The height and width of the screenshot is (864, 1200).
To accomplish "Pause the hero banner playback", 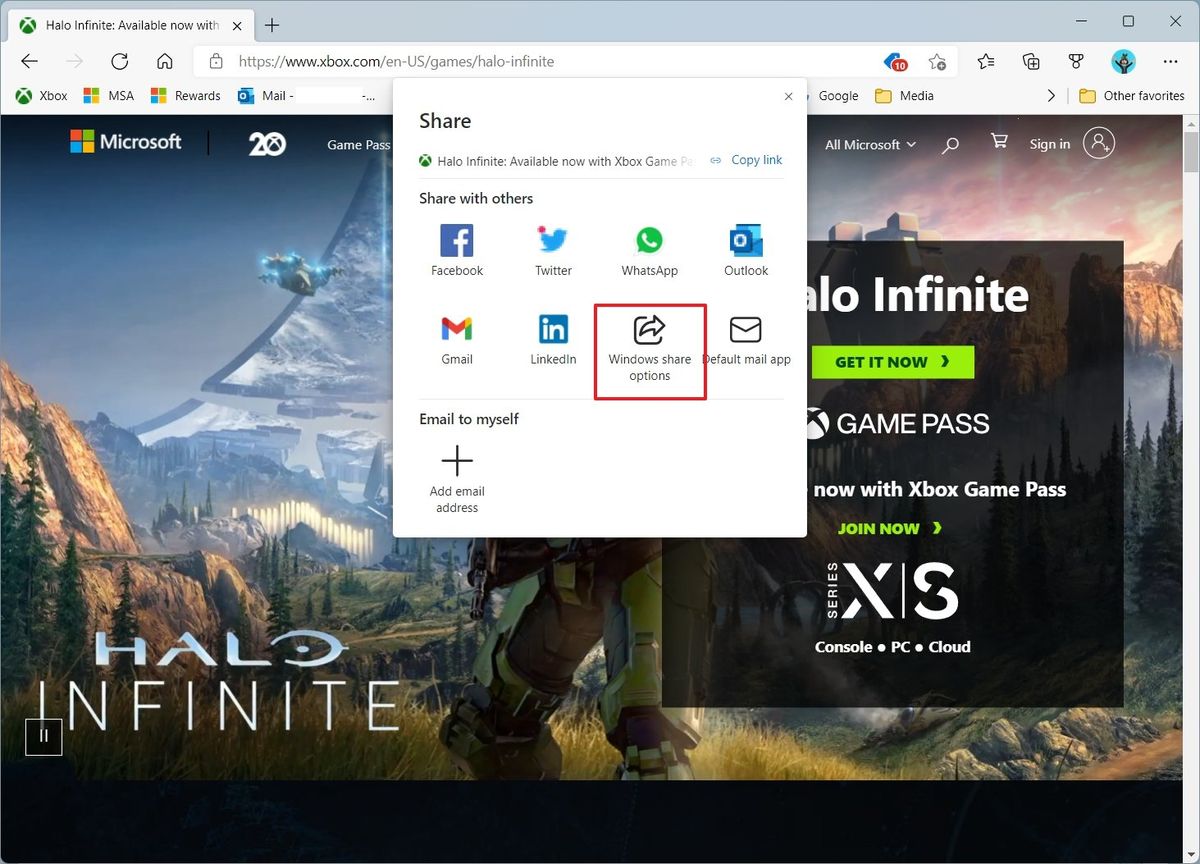I will [44, 736].
